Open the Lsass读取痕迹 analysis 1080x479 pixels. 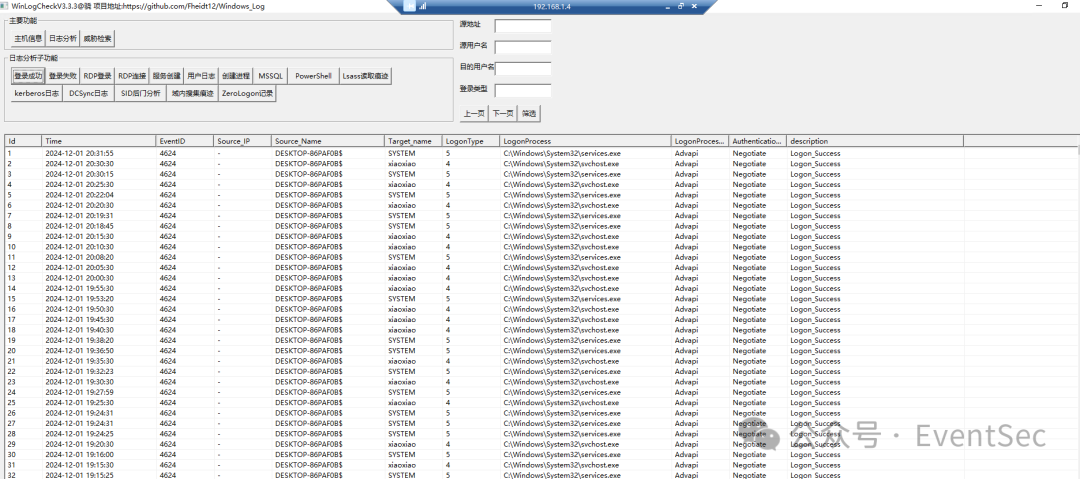(365, 76)
